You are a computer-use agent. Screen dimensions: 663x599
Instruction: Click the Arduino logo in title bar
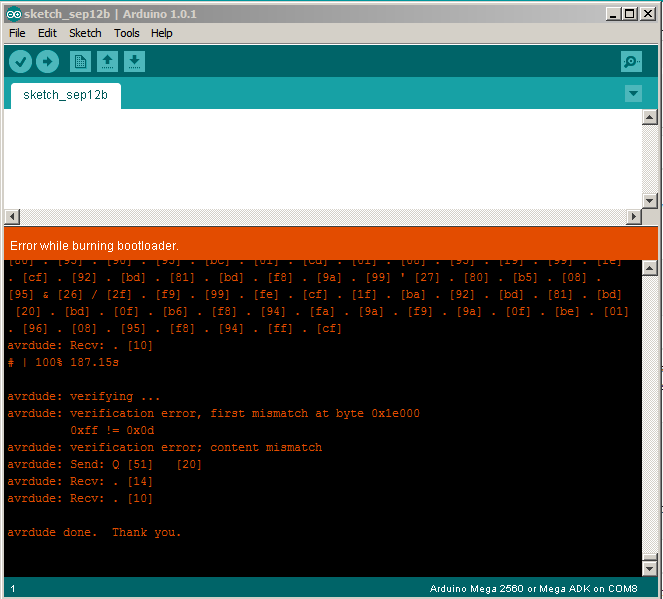[x=14, y=14]
